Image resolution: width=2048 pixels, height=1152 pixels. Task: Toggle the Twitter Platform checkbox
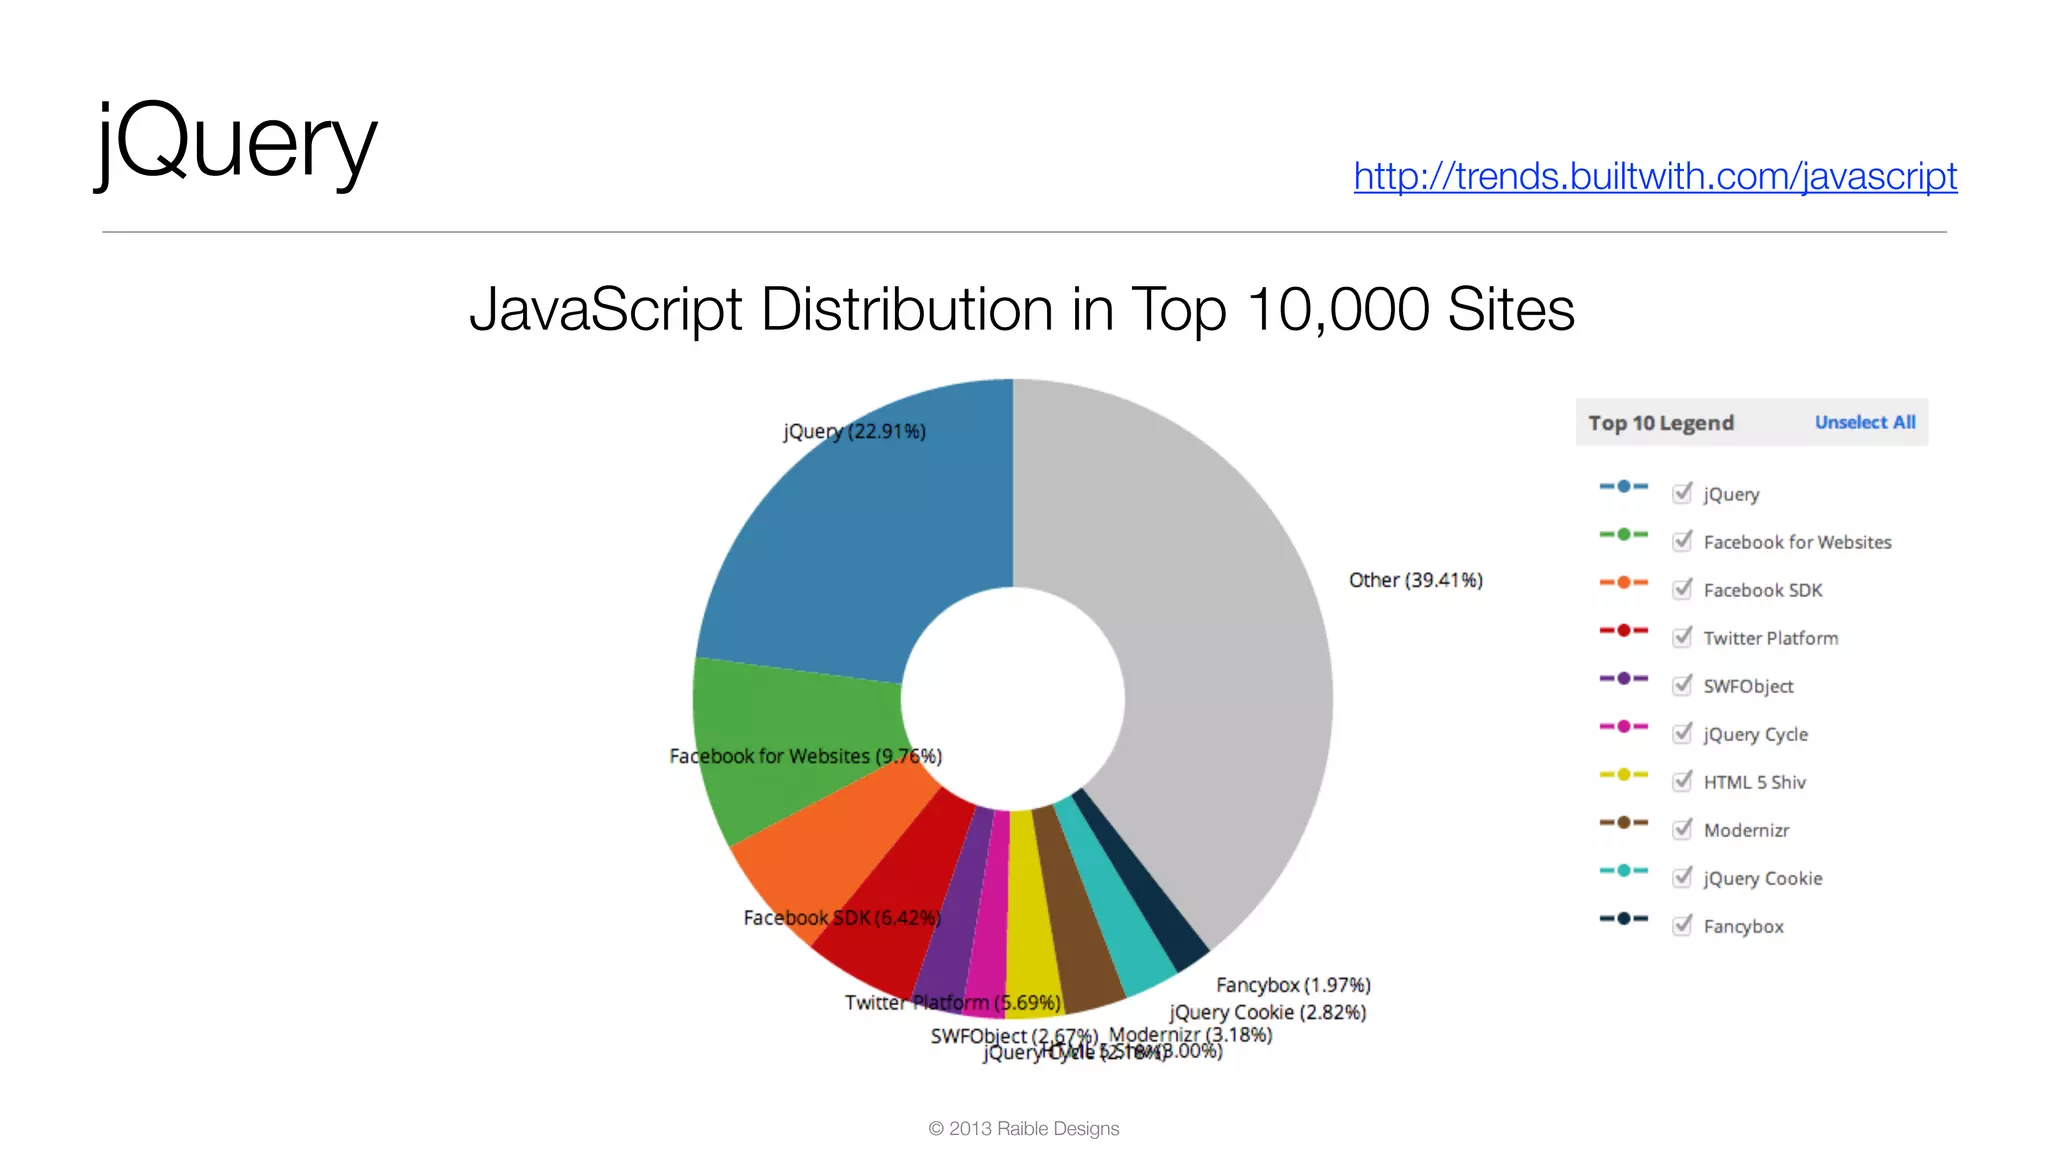click(1683, 636)
